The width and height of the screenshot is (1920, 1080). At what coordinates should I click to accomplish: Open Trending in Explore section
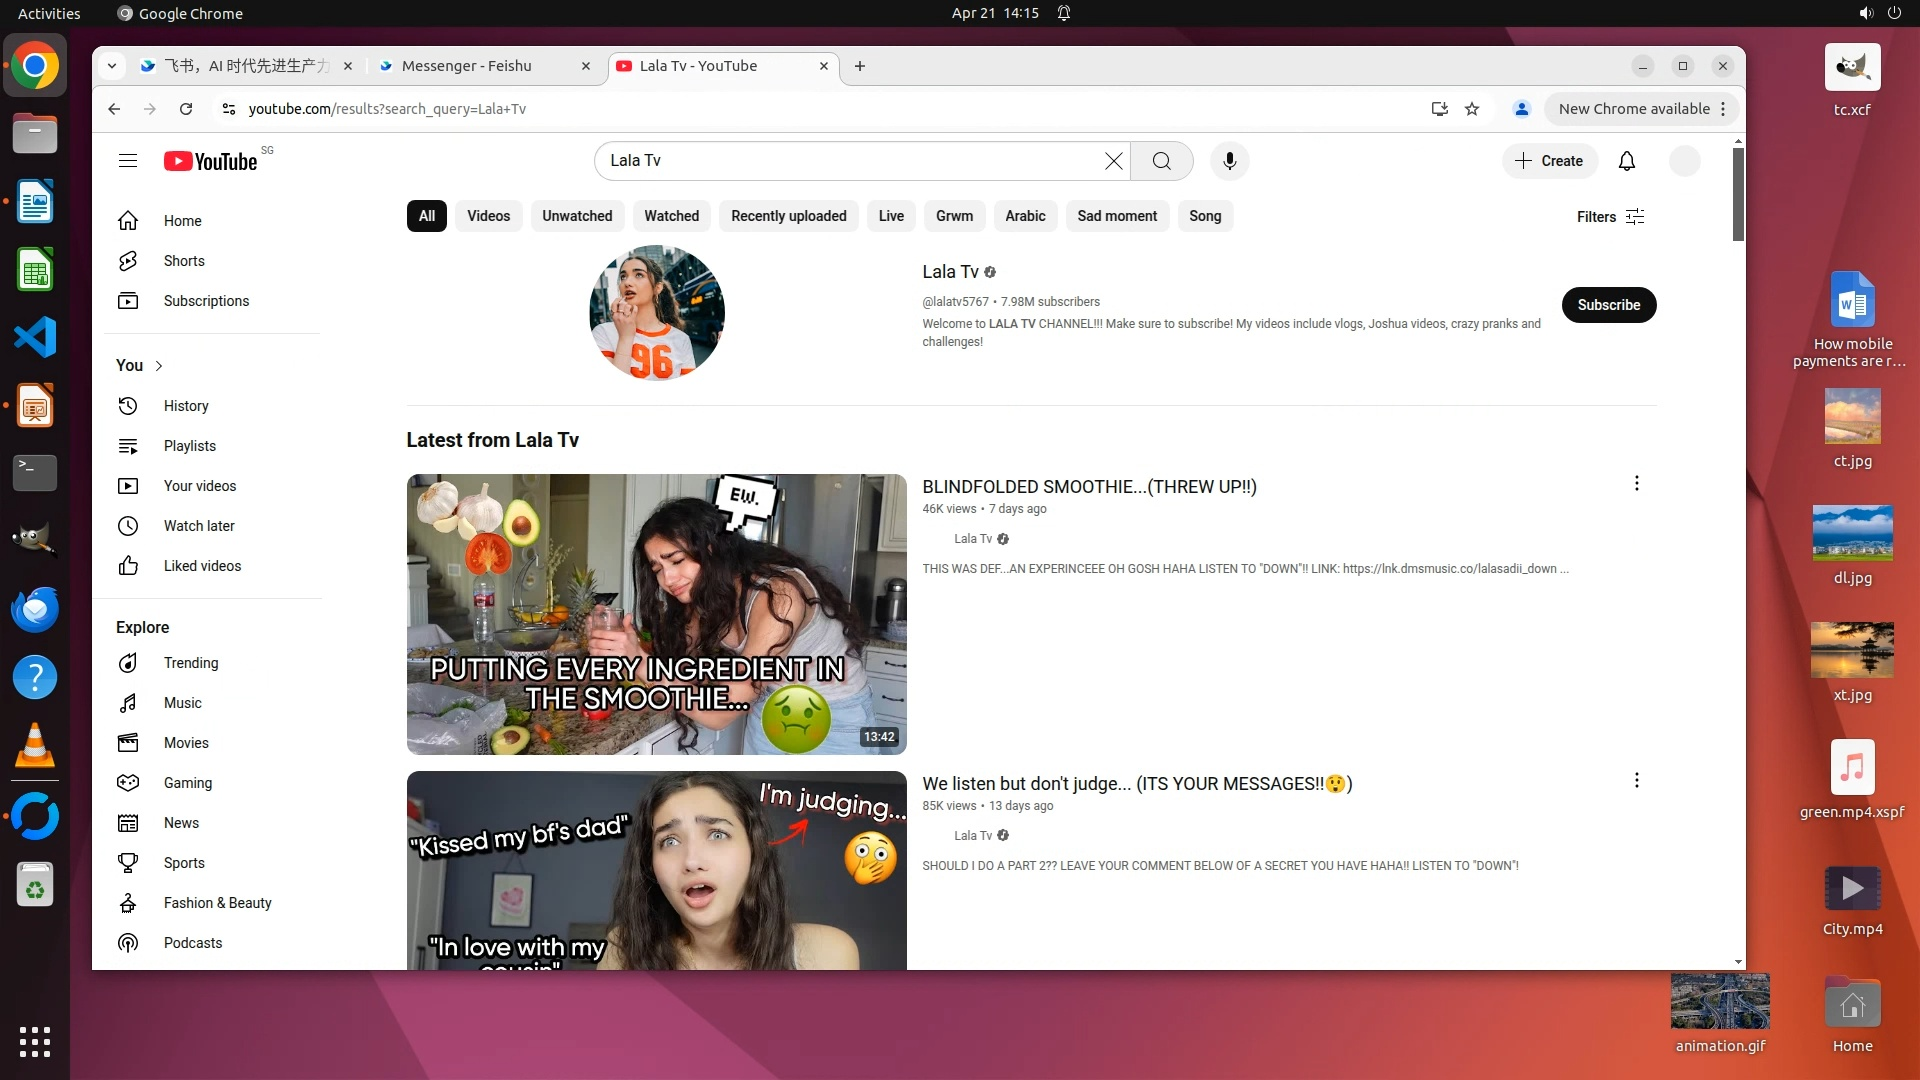(190, 663)
